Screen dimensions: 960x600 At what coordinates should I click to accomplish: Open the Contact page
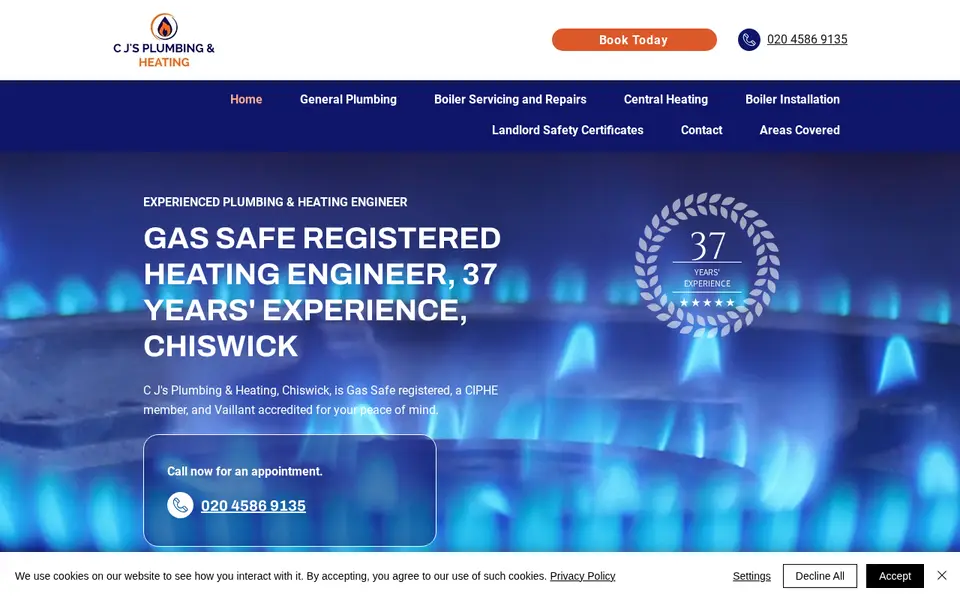pyautogui.click(x=702, y=130)
